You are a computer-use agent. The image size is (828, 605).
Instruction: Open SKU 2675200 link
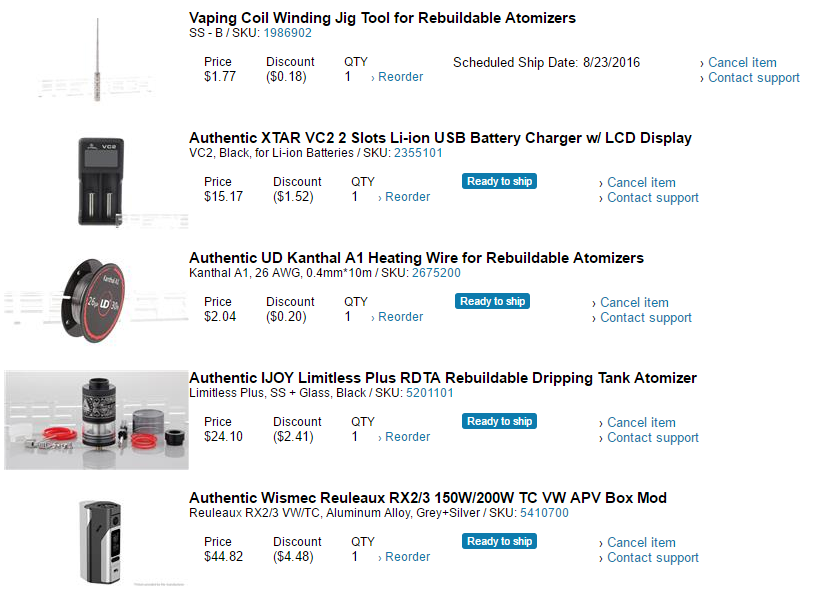436,273
